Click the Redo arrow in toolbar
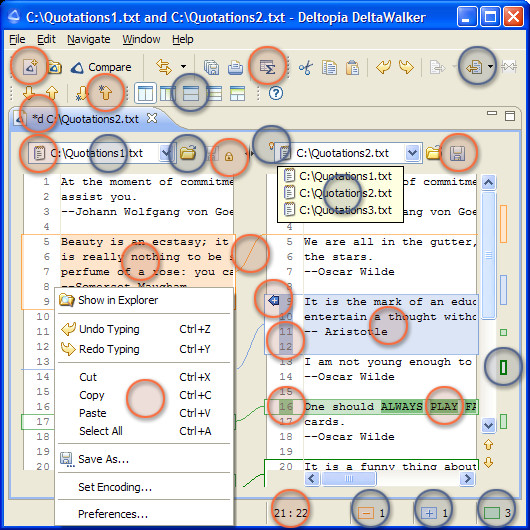Screen dimensions: 530x530 point(406,67)
